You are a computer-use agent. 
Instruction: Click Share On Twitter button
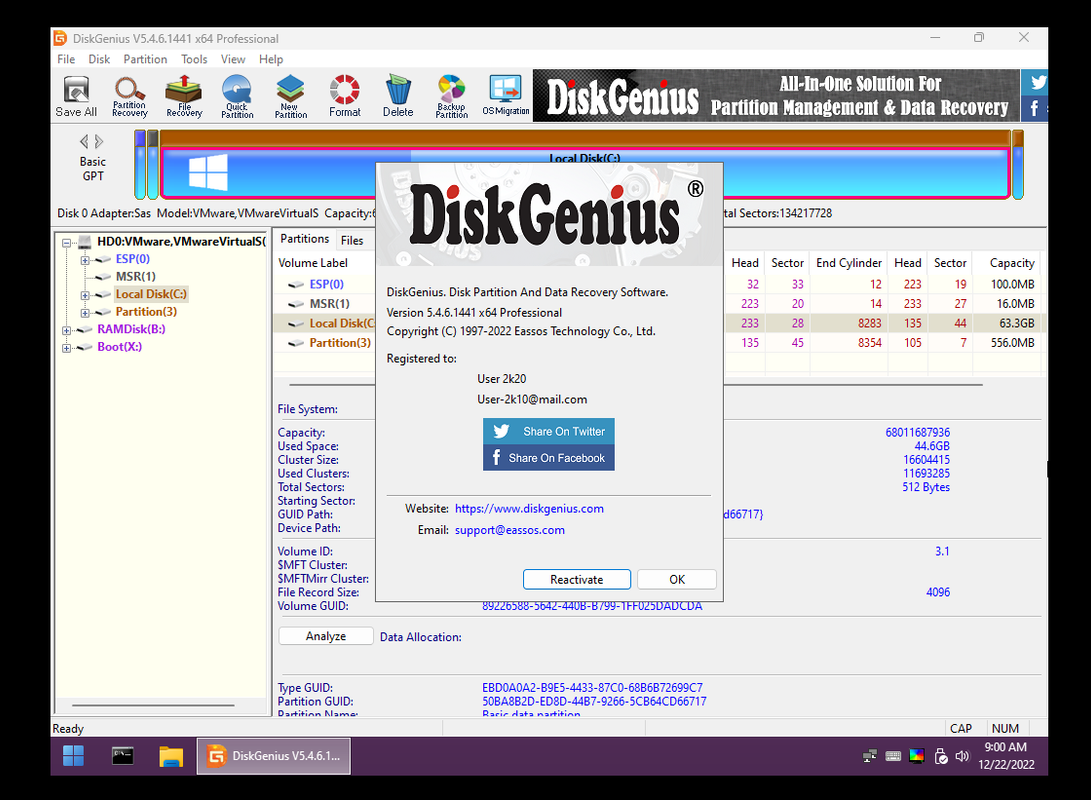tap(548, 431)
